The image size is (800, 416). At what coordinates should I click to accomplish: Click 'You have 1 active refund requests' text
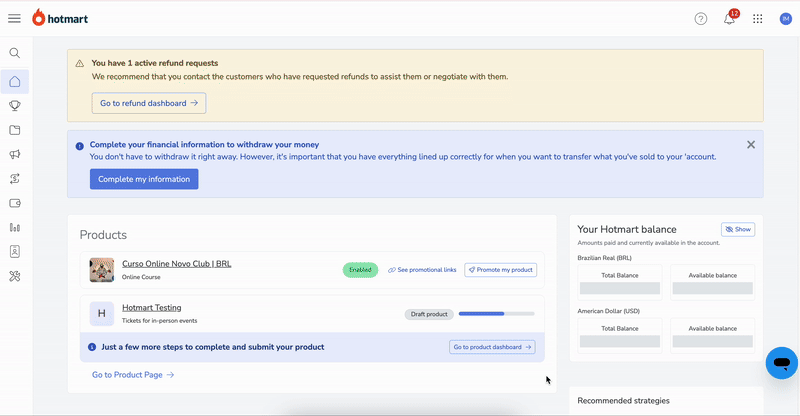click(155, 63)
